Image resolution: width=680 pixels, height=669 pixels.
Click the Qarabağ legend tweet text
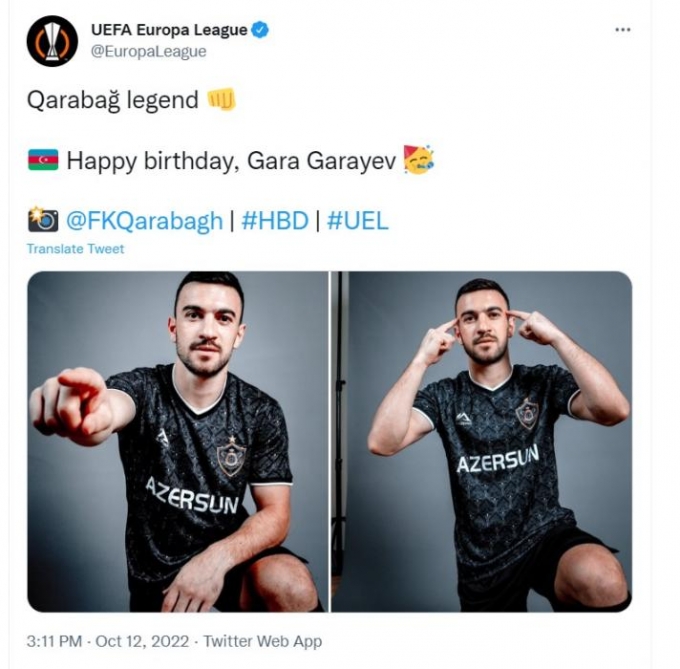113,100
